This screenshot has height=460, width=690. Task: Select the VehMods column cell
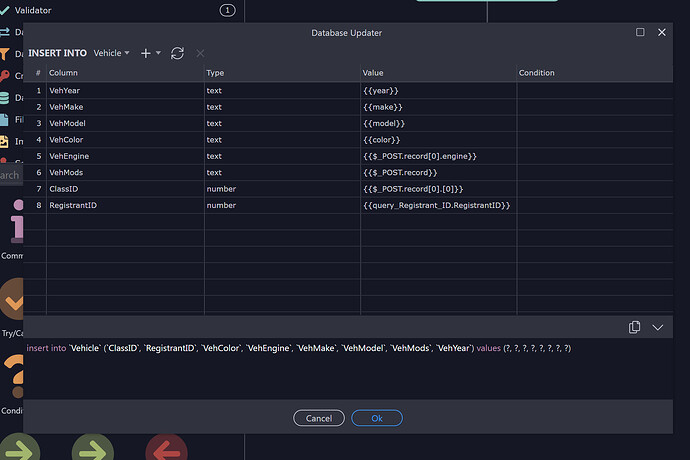125,173
